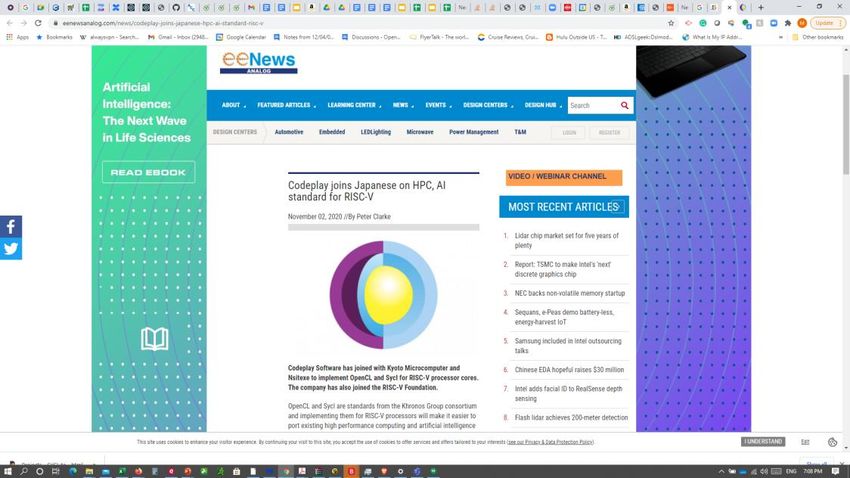
Task: Open notification center in system tray
Action: click(835, 471)
